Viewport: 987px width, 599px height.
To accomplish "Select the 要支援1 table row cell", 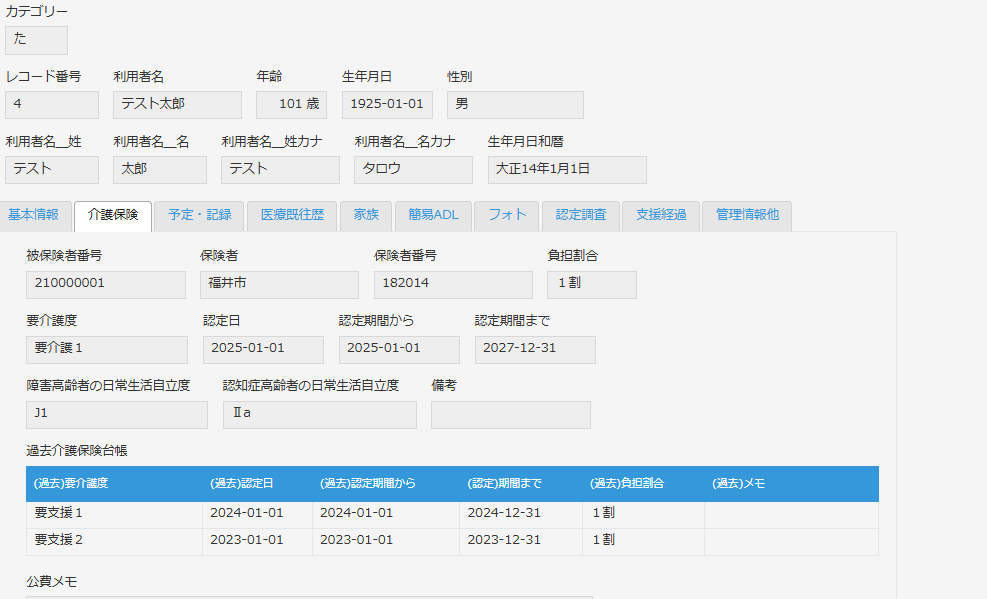I will coord(114,514).
